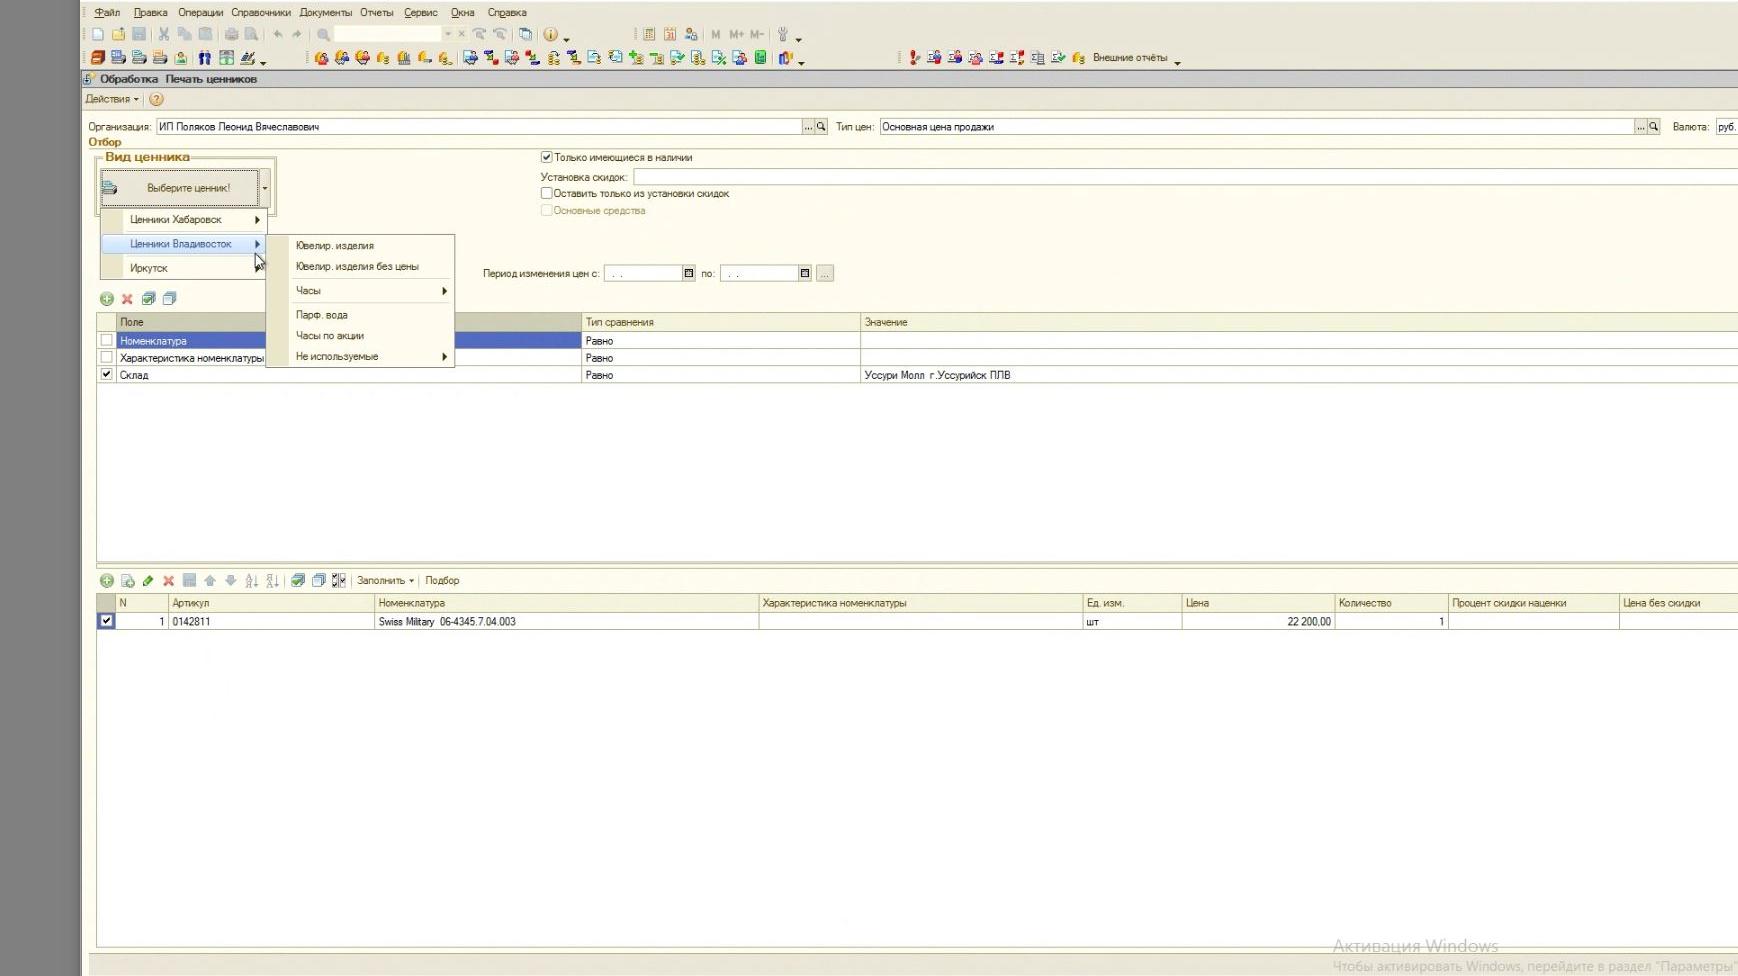
Task: Open calendar picker for period end date
Action: (804, 273)
